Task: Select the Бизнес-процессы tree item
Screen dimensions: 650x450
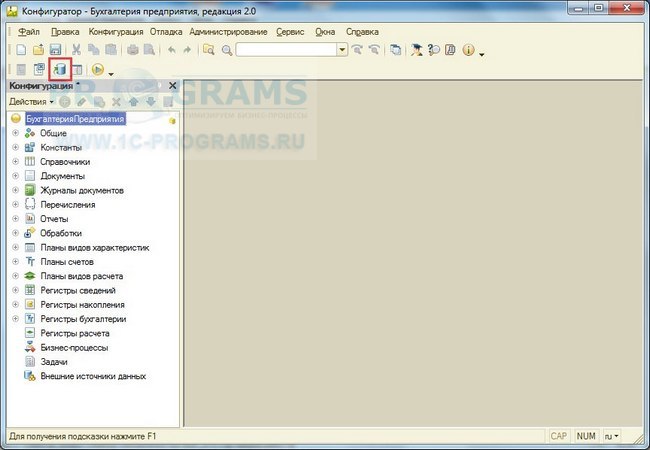Action: tap(74, 347)
